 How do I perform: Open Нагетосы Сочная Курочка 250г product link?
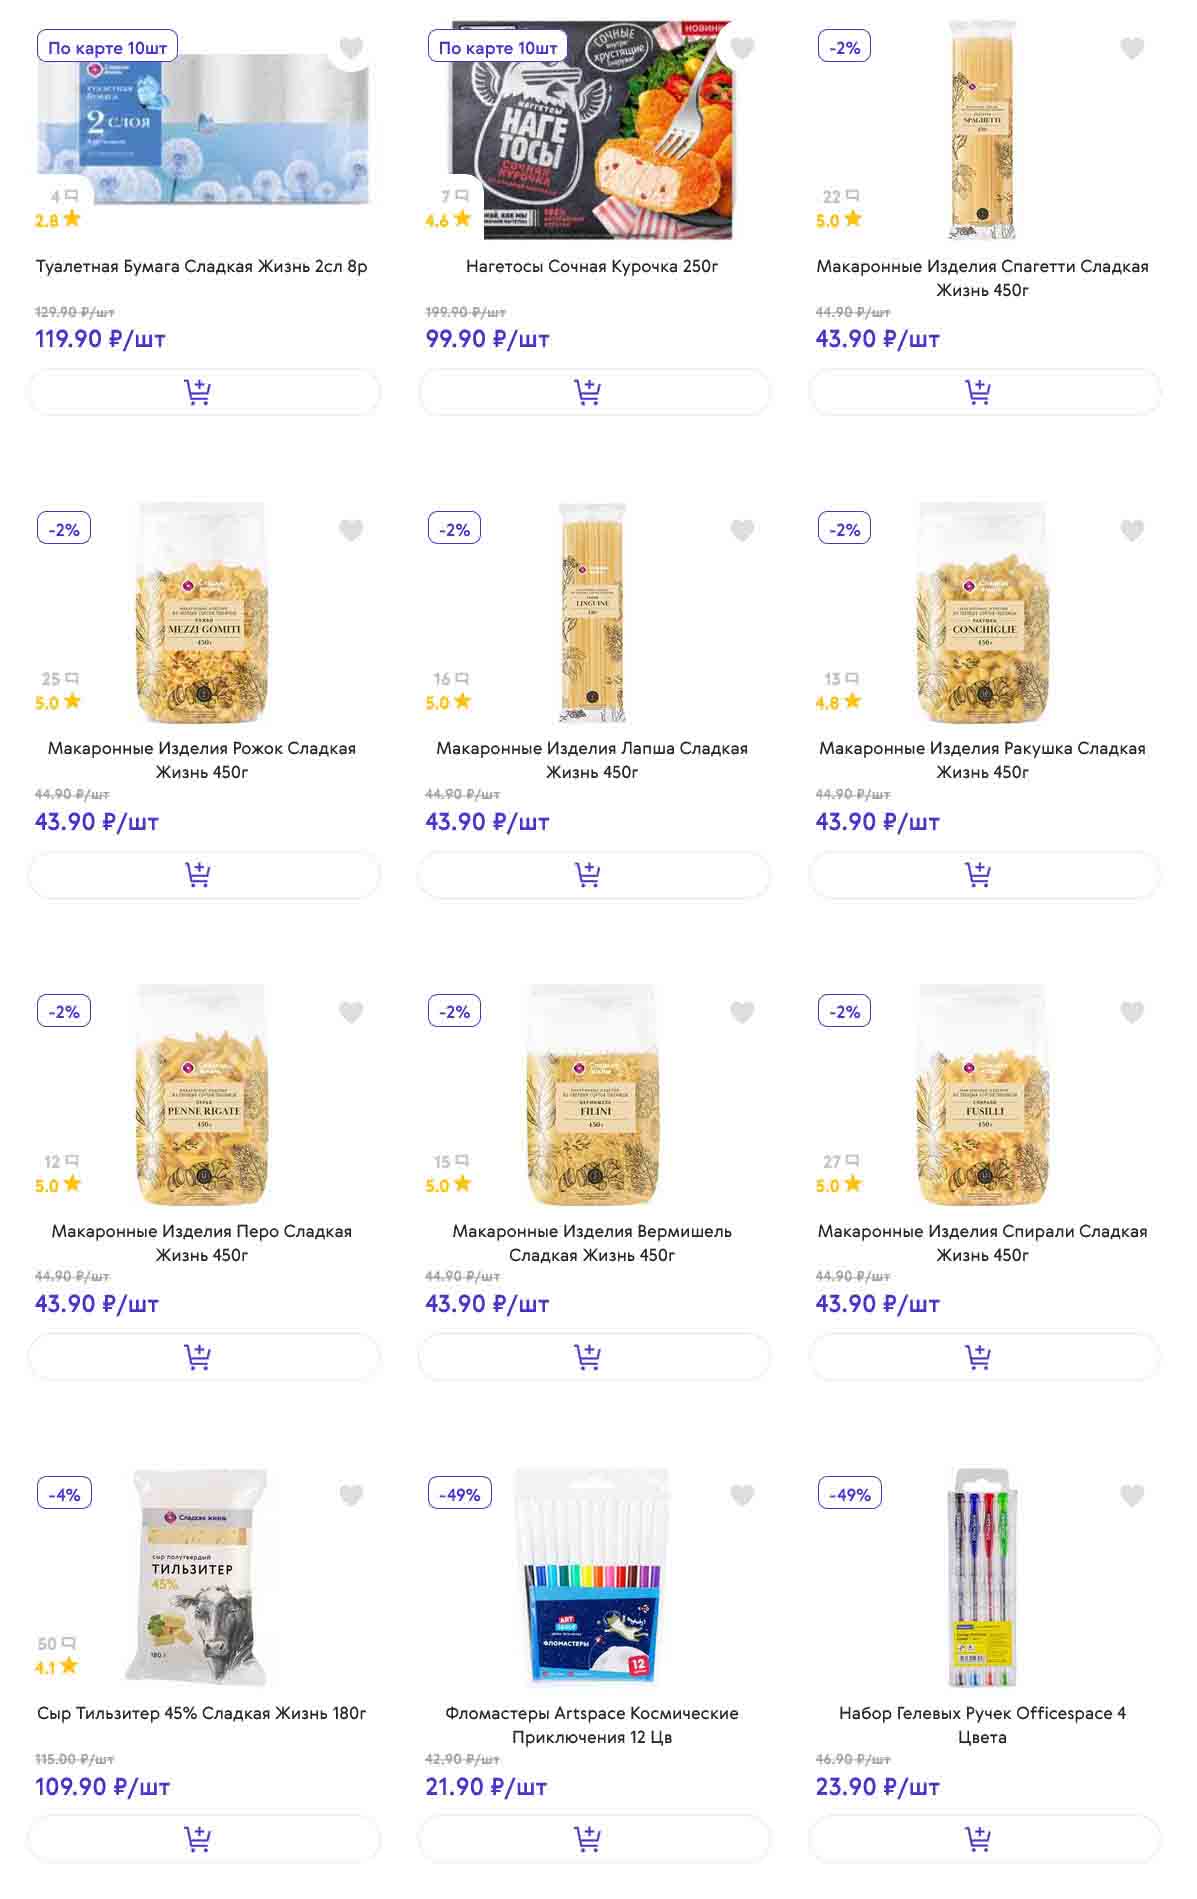(592, 266)
